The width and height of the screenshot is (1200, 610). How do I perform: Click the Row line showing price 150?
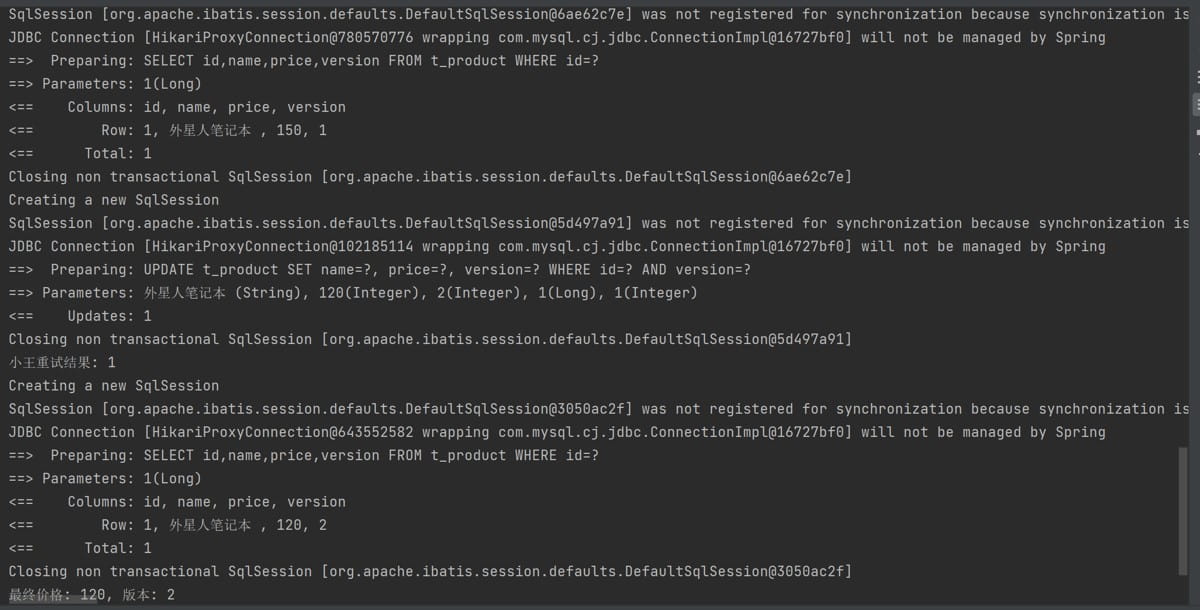(213, 130)
